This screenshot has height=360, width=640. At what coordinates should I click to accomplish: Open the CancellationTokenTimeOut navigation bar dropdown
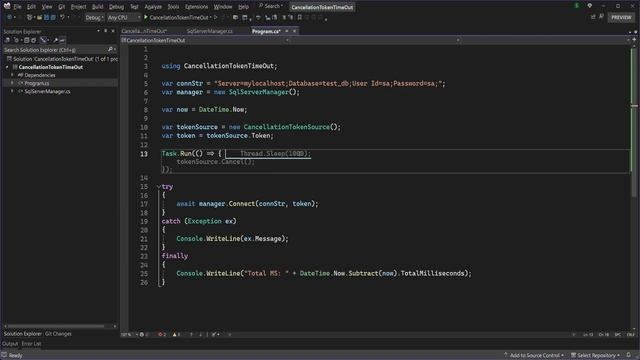pyautogui.click(x=205, y=40)
